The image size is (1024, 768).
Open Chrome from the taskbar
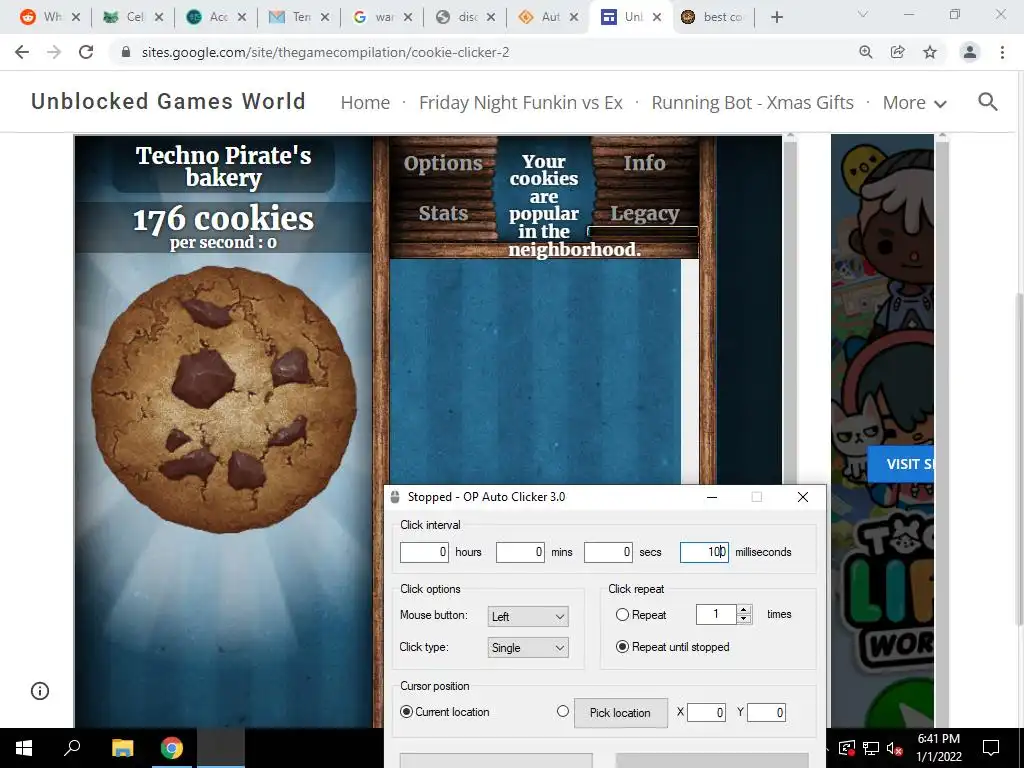(171, 748)
